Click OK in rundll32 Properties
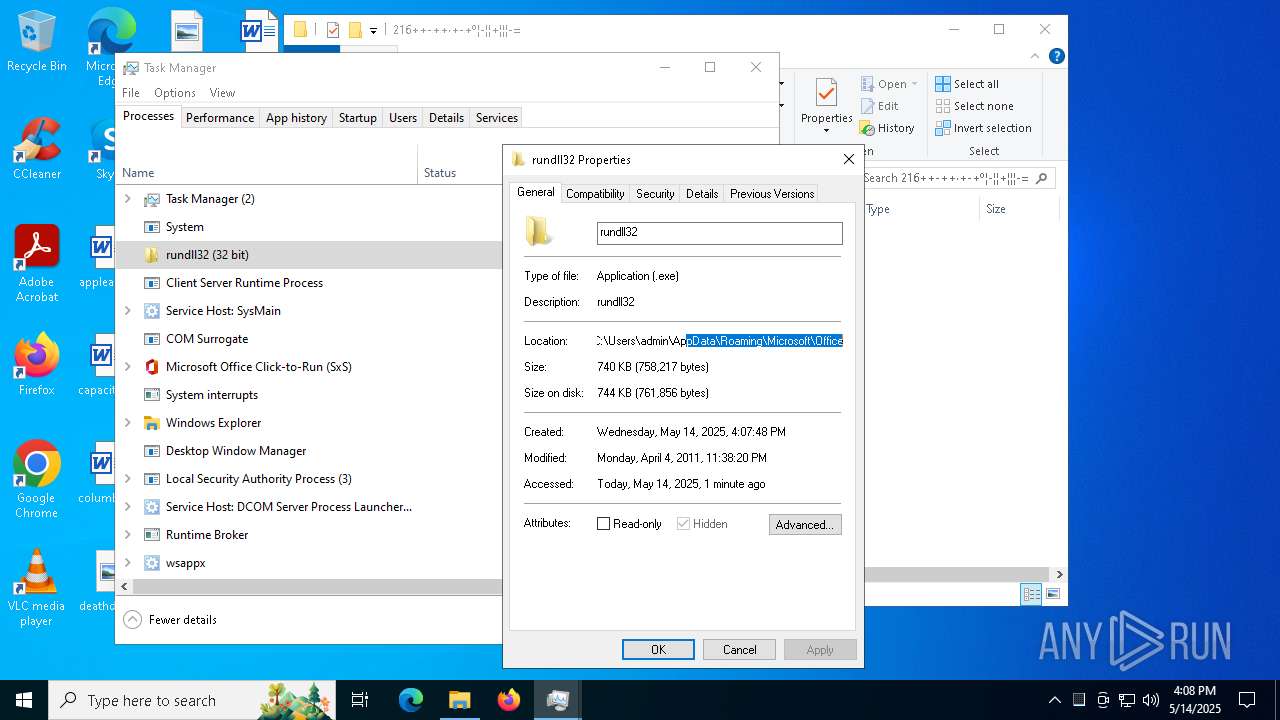The height and width of the screenshot is (720, 1280). click(x=658, y=650)
